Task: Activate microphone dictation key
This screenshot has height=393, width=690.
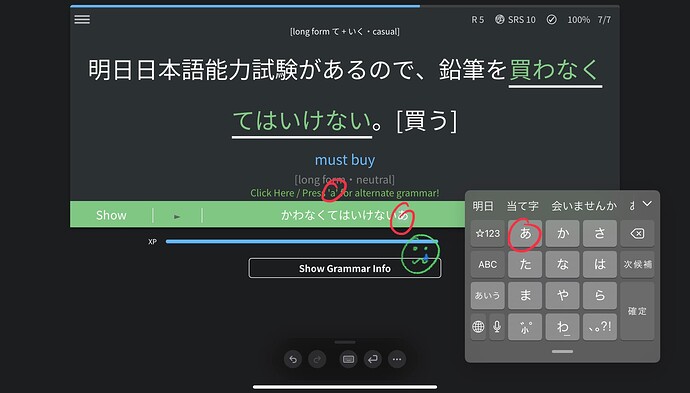Action: point(497,327)
